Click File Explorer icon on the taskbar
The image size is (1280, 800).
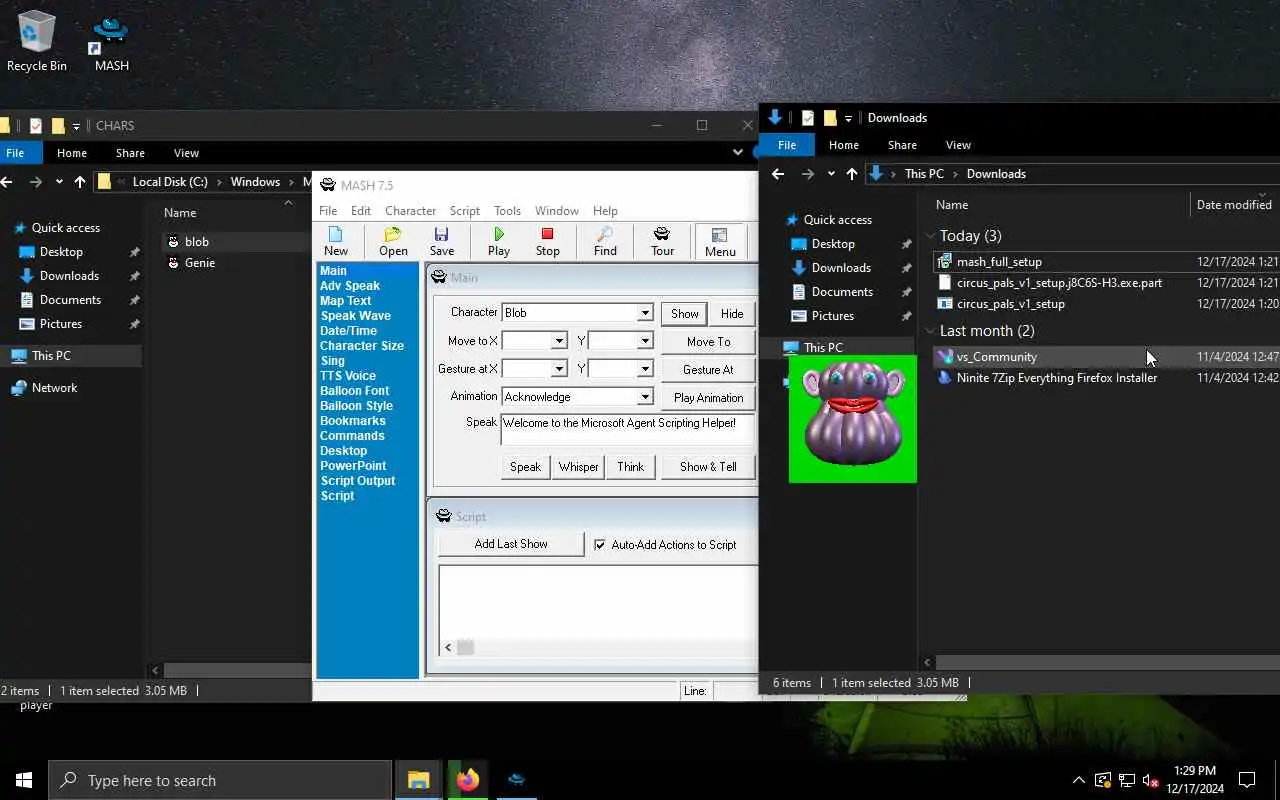pyautogui.click(x=418, y=780)
